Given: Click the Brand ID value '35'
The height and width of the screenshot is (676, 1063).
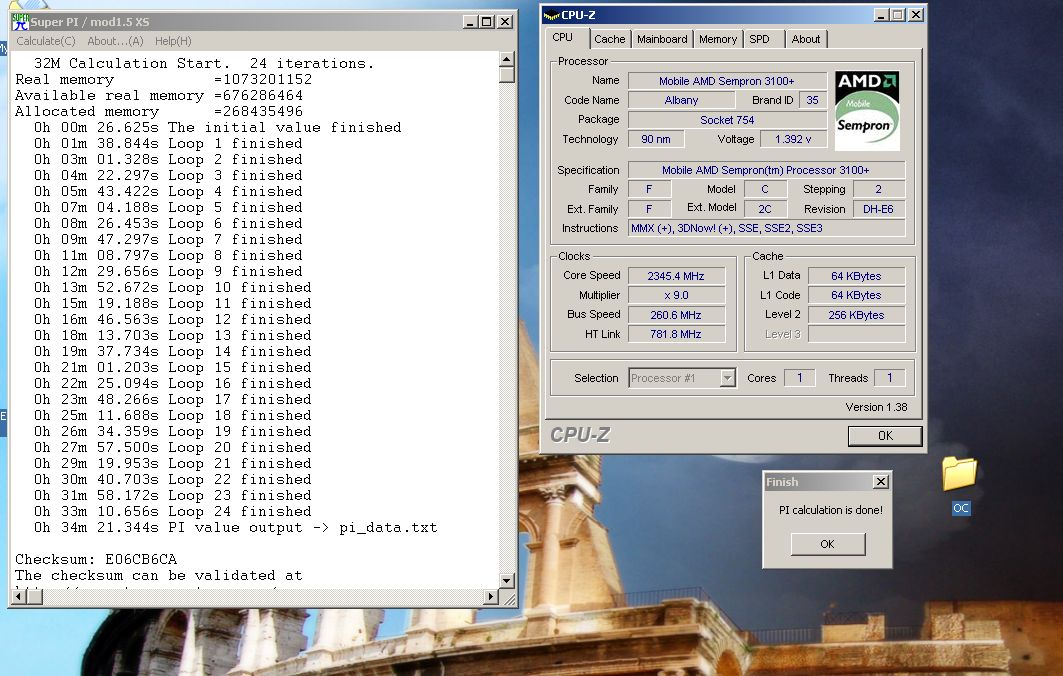Looking at the screenshot, I should click(x=813, y=100).
